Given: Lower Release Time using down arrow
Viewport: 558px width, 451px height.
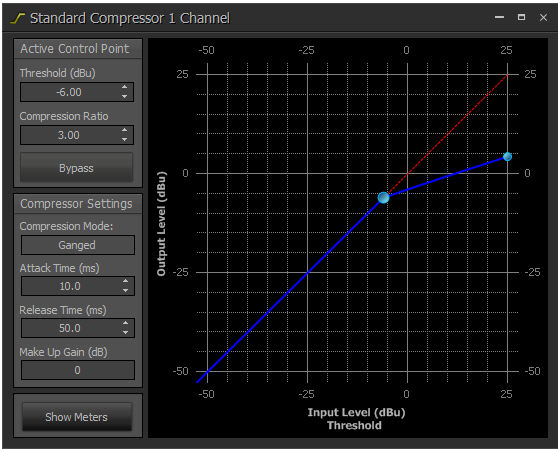Looking at the screenshot, I should click(125, 332).
